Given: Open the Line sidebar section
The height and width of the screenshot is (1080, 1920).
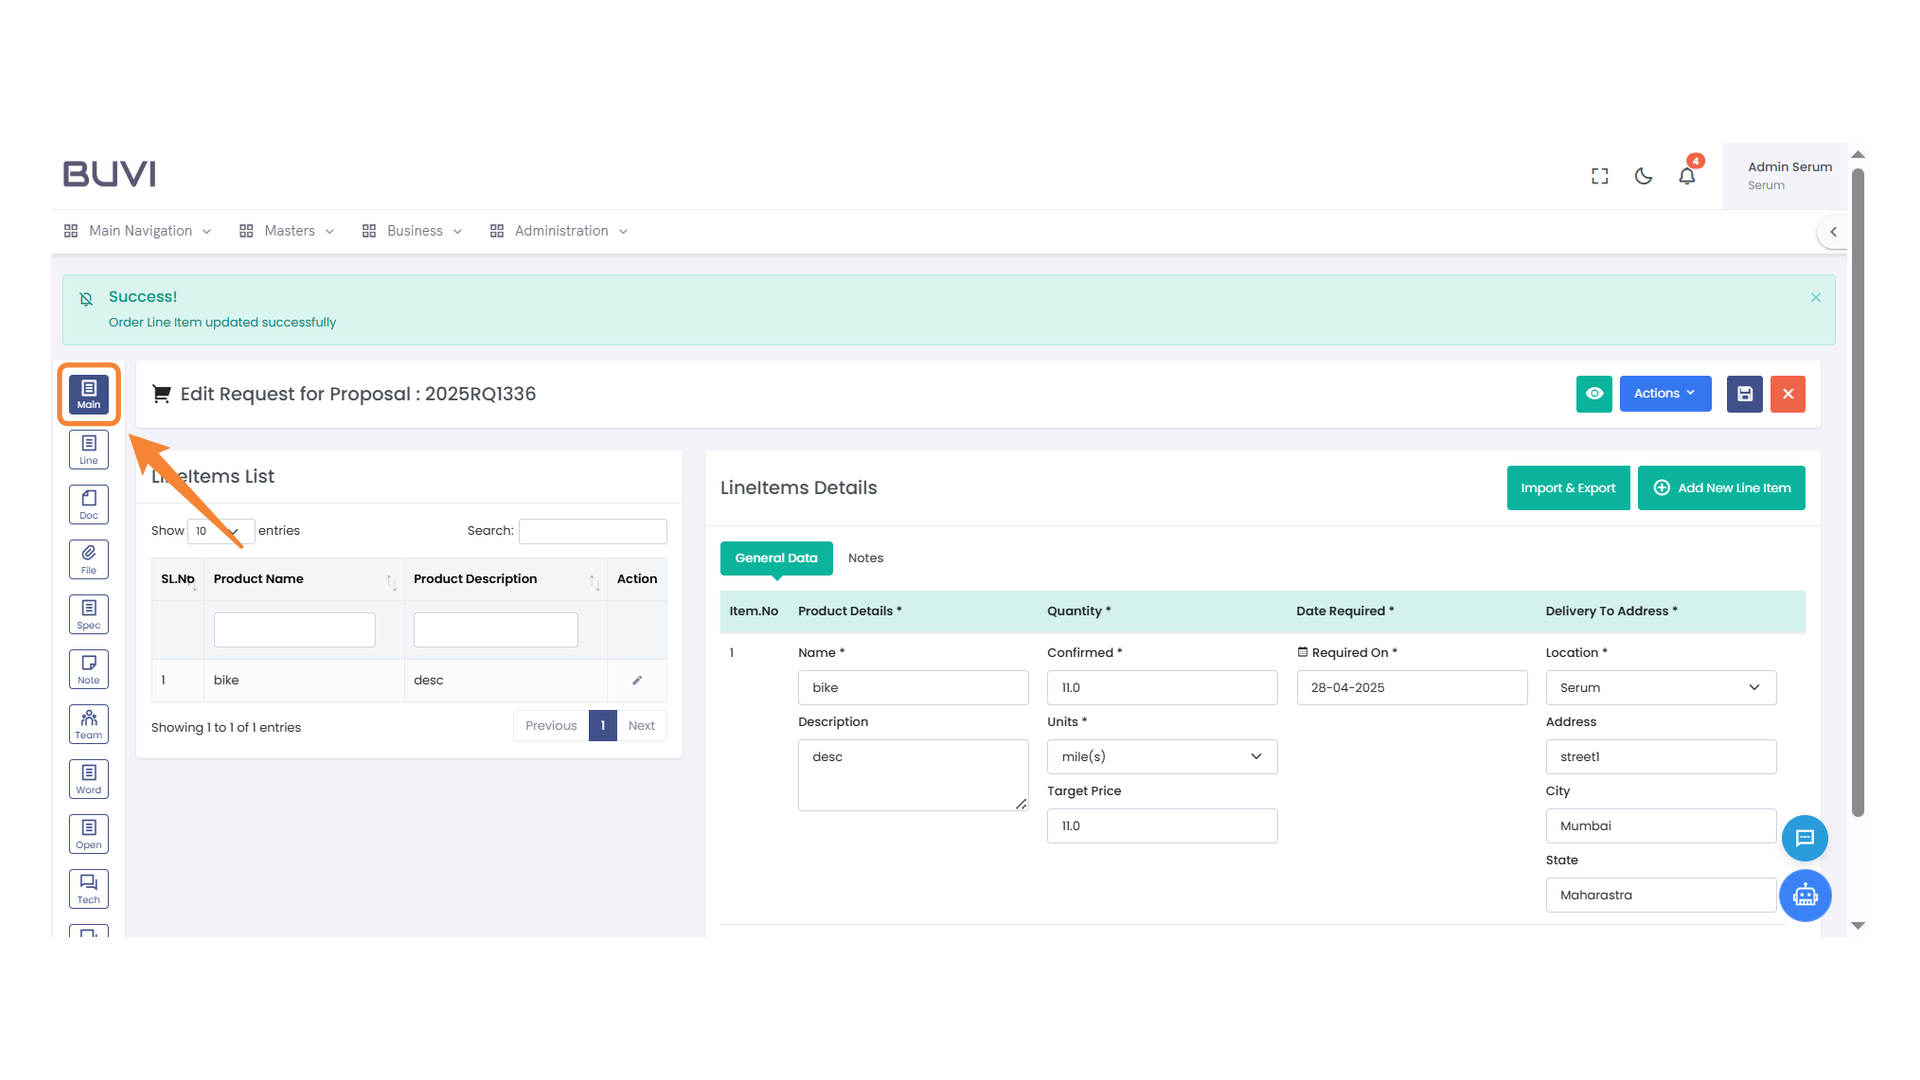Looking at the screenshot, I should (x=88, y=449).
